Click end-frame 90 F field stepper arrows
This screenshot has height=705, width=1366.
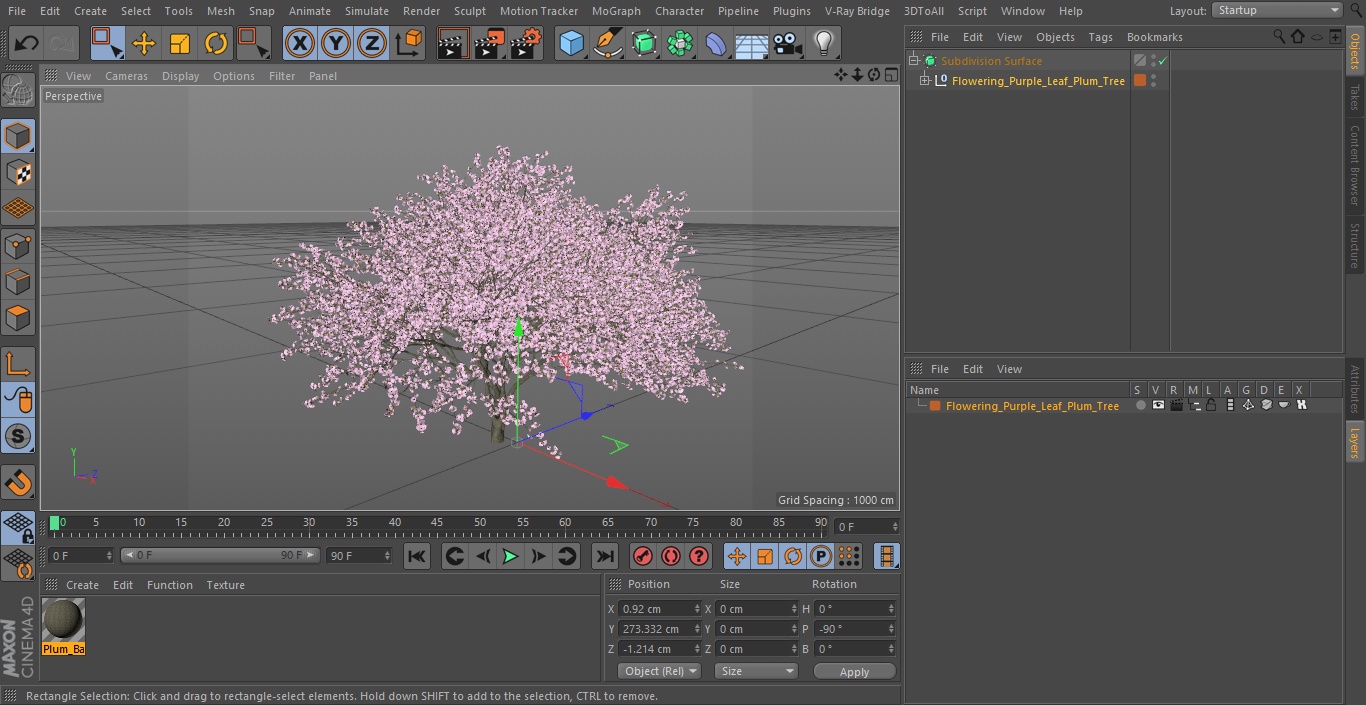(x=387, y=555)
